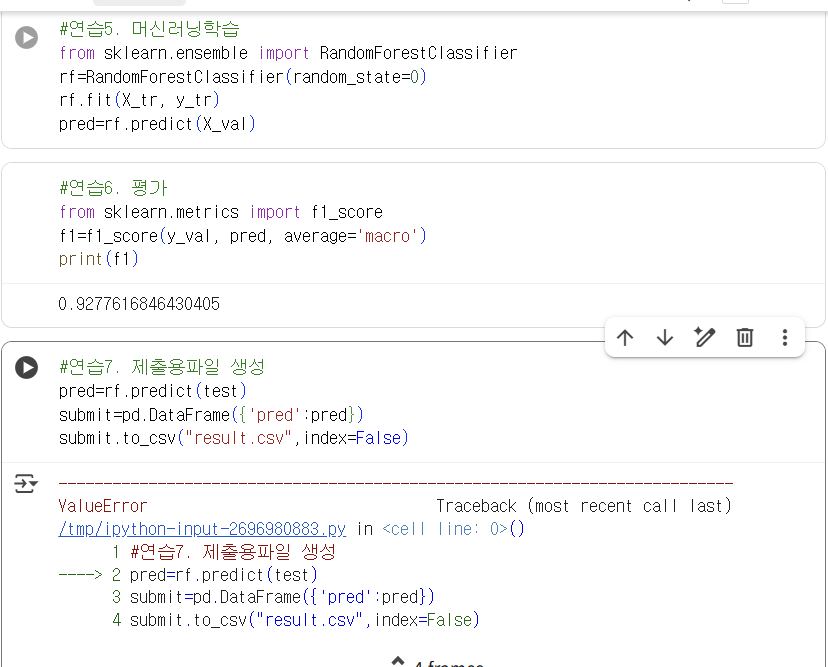Click the f1_score import line in 연습6
Screen dimensions: 828x667
pyautogui.click(x=220, y=212)
